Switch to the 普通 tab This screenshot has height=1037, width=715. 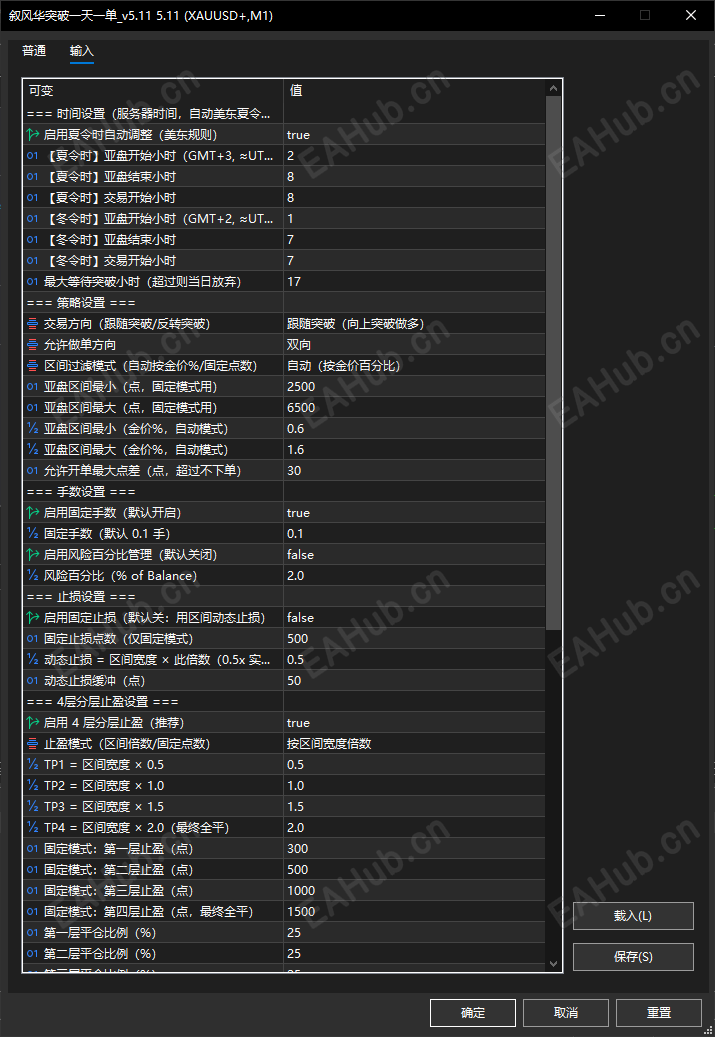pos(34,51)
